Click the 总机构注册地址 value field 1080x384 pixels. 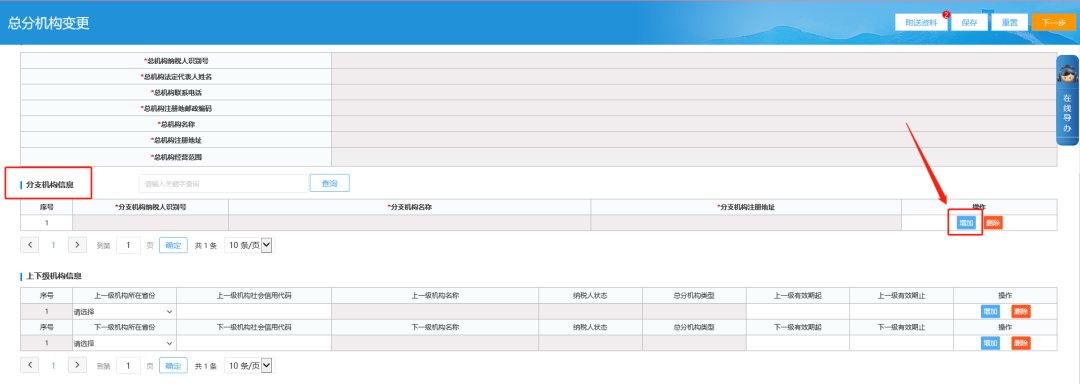pyautogui.click(x=694, y=140)
